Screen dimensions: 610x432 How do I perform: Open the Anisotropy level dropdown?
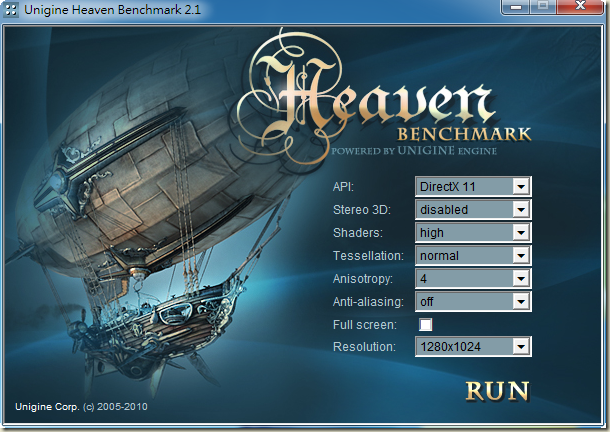coord(473,278)
